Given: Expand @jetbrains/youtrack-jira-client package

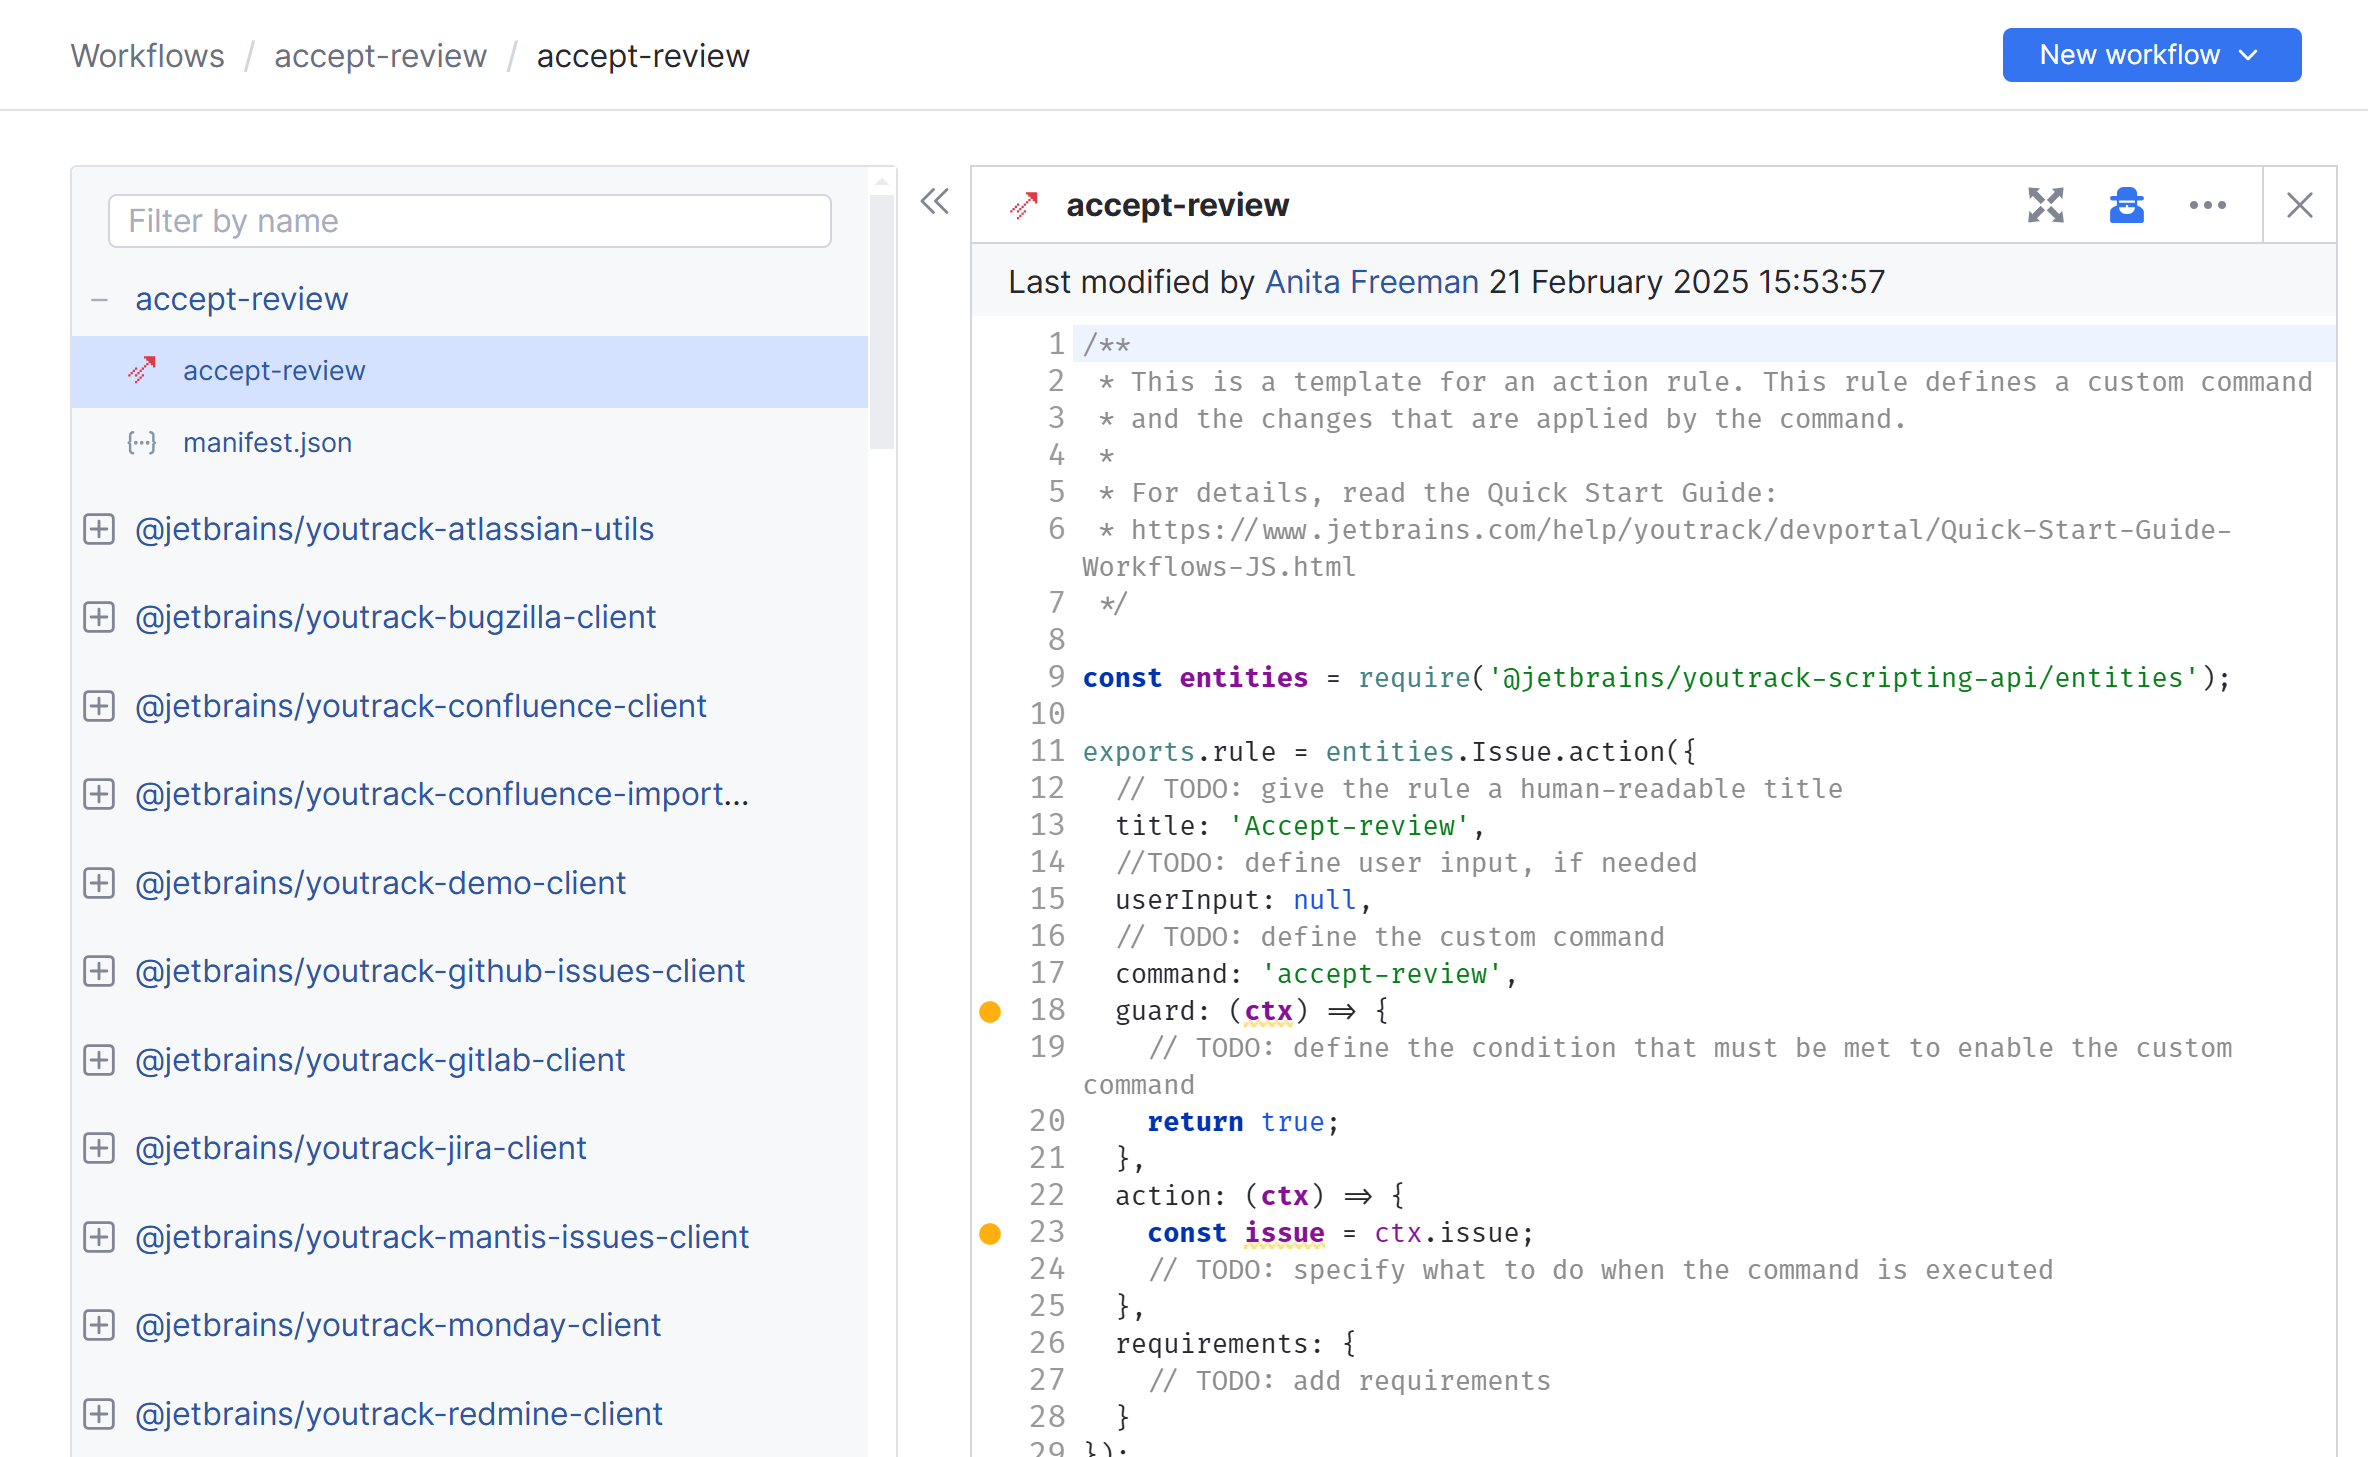Looking at the screenshot, I should pos(99,1148).
